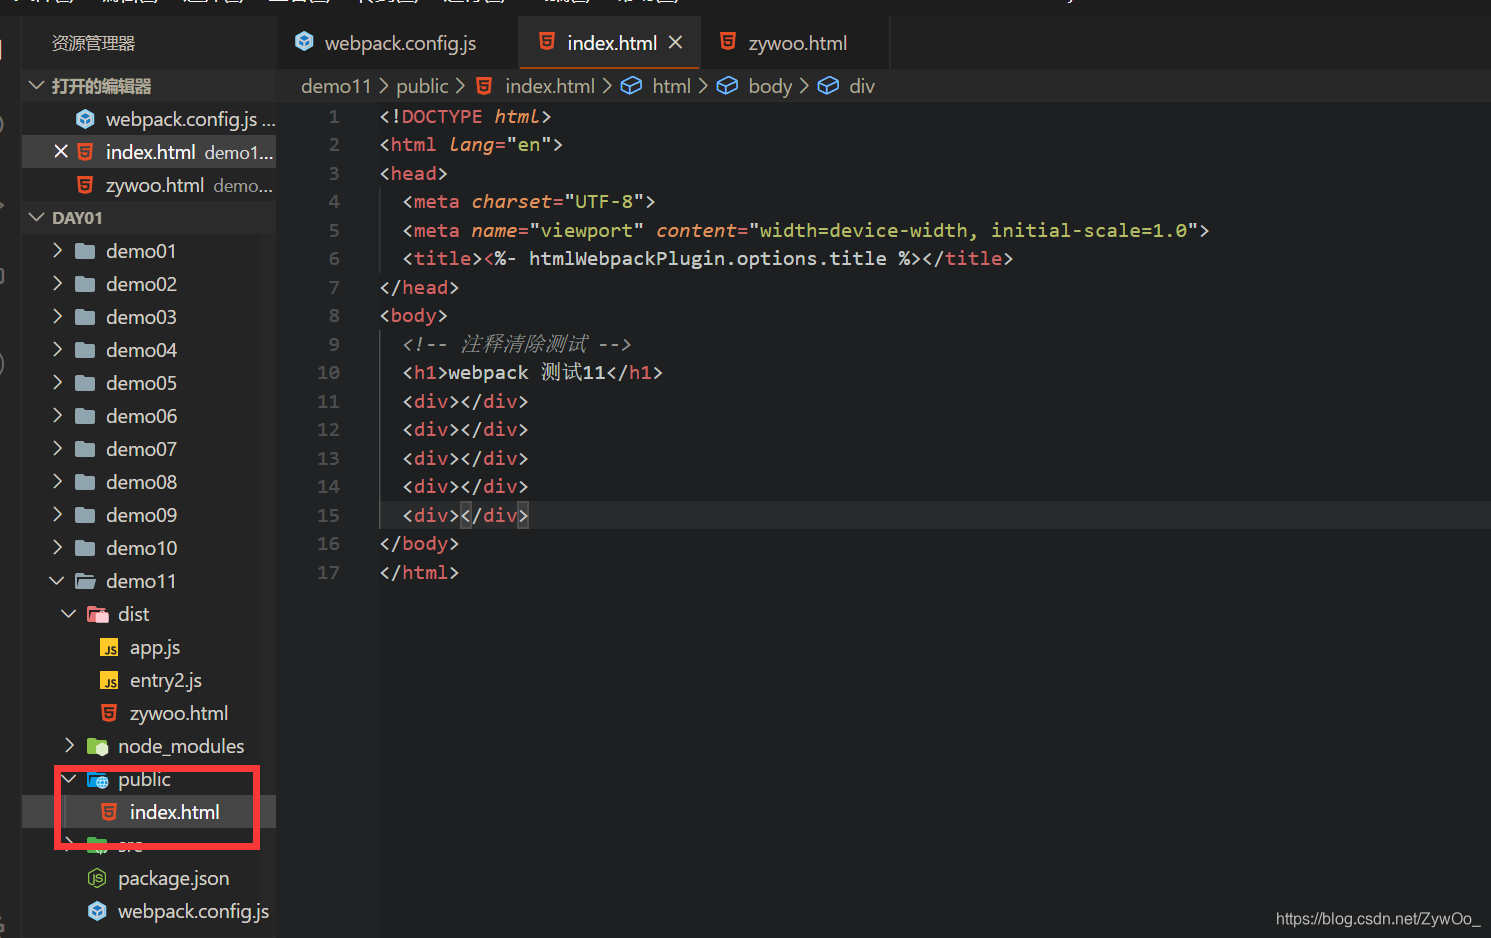Screen dimensions: 1491x938
Task: Click HTML5 icon of zywoo.html in open editors
Action: 86,185
